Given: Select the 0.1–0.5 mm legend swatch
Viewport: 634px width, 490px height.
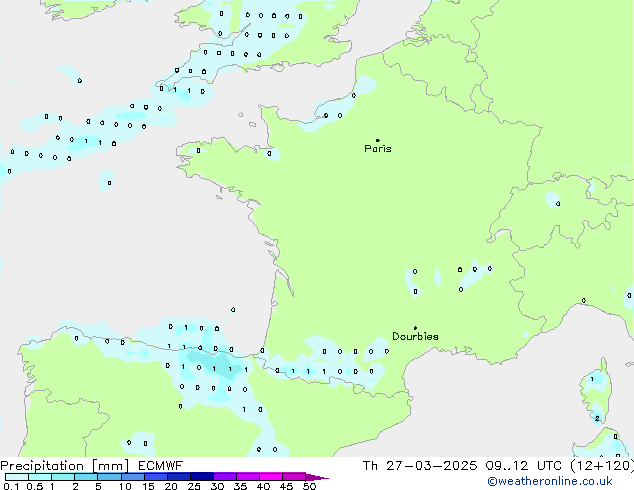Looking at the screenshot, I should click(17, 477).
